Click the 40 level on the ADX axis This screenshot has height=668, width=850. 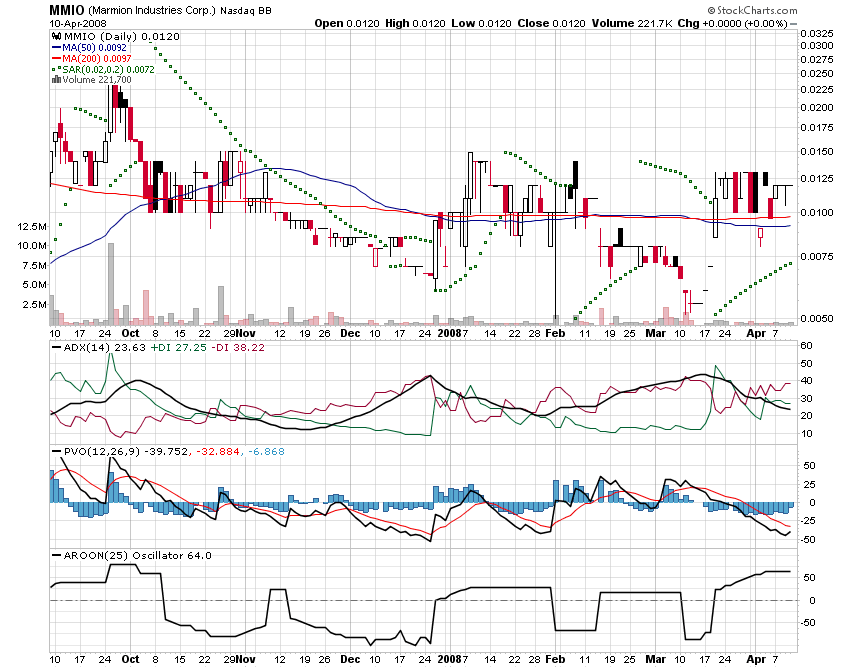(806, 381)
